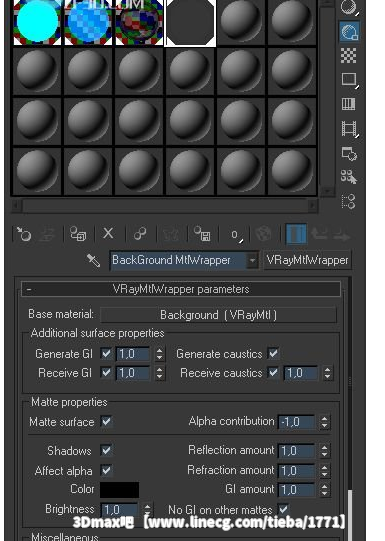Image resolution: width=385 pixels, height=541 pixels.
Task: Open the black matte Color swatch
Action: pos(119,490)
